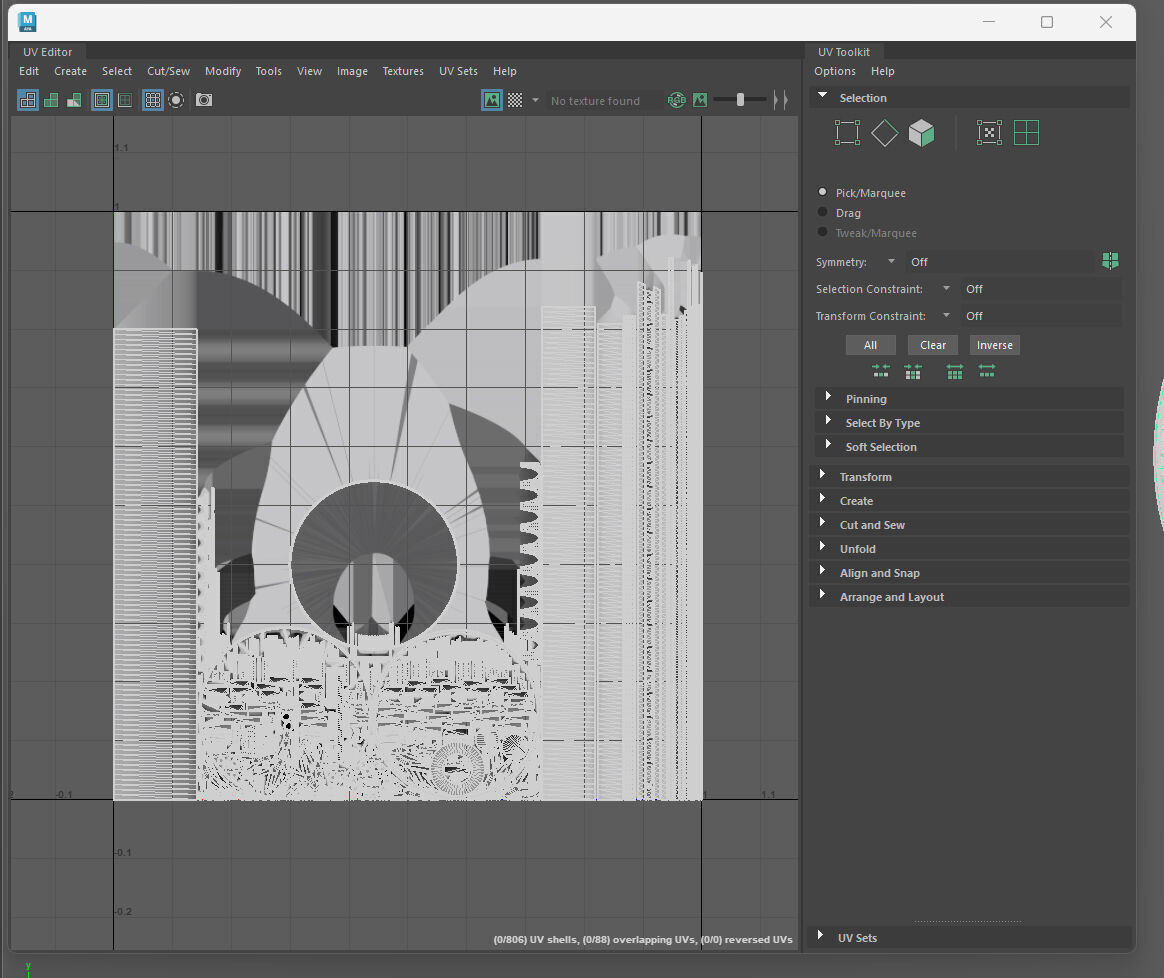The width and height of the screenshot is (1164, 978).
Task: Toggle the isolate select circle icon
Action: pos(176,100)
